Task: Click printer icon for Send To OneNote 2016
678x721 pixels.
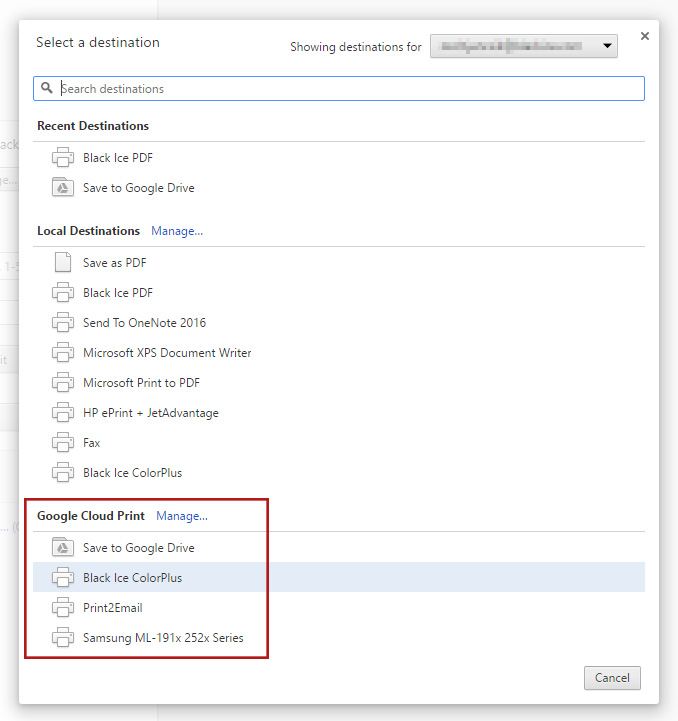Action: (x=63, y=323)
